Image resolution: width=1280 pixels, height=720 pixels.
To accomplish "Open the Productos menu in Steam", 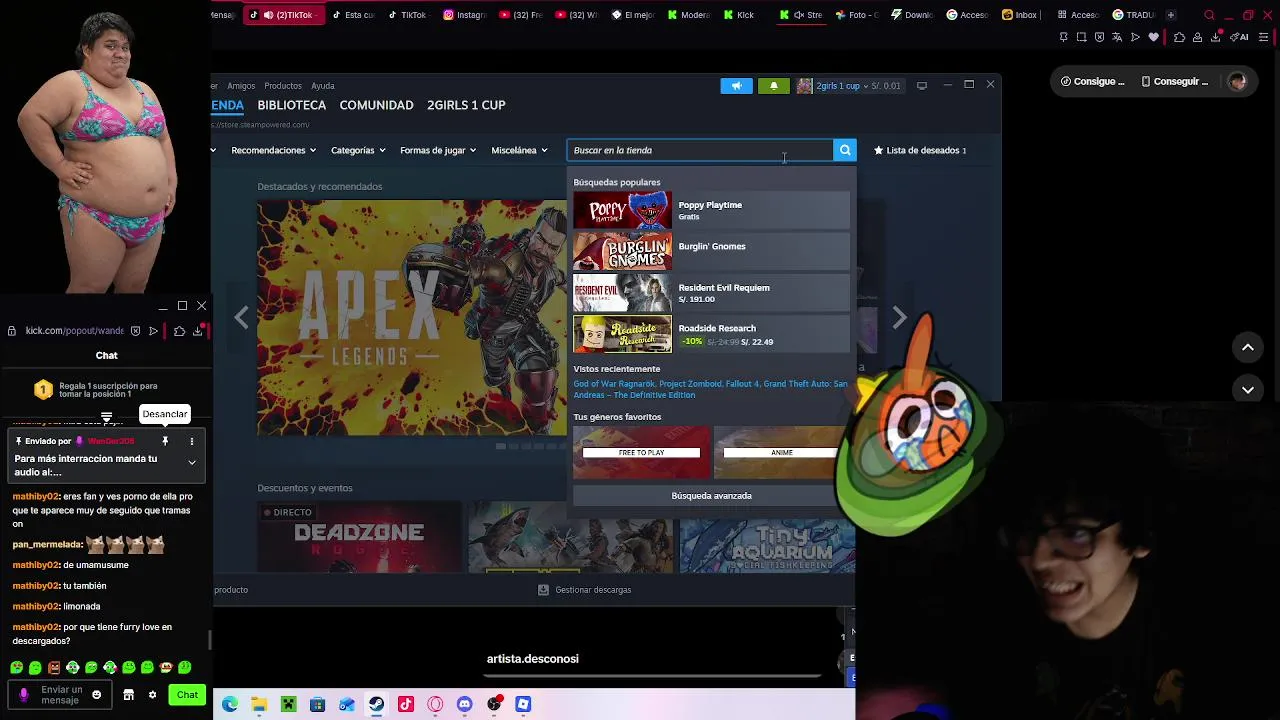I will click(283, 86).
